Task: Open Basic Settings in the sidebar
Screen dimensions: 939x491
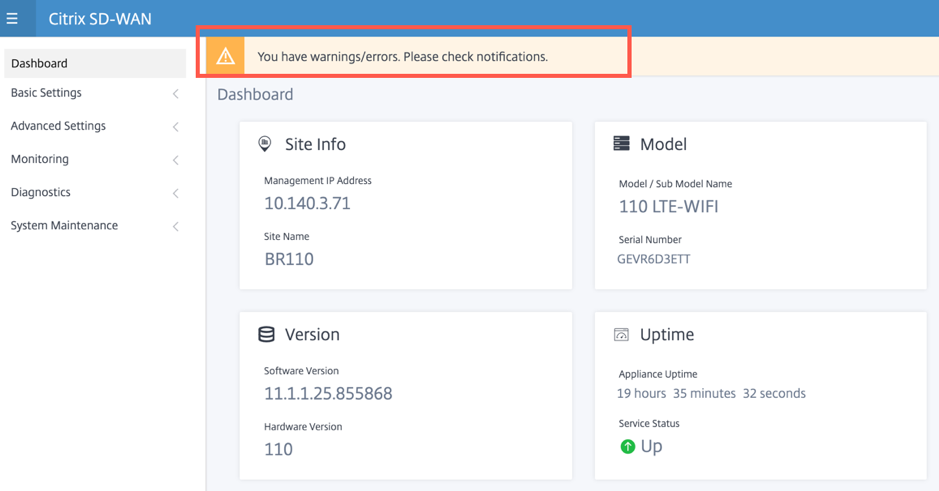Action: (46, 93)
